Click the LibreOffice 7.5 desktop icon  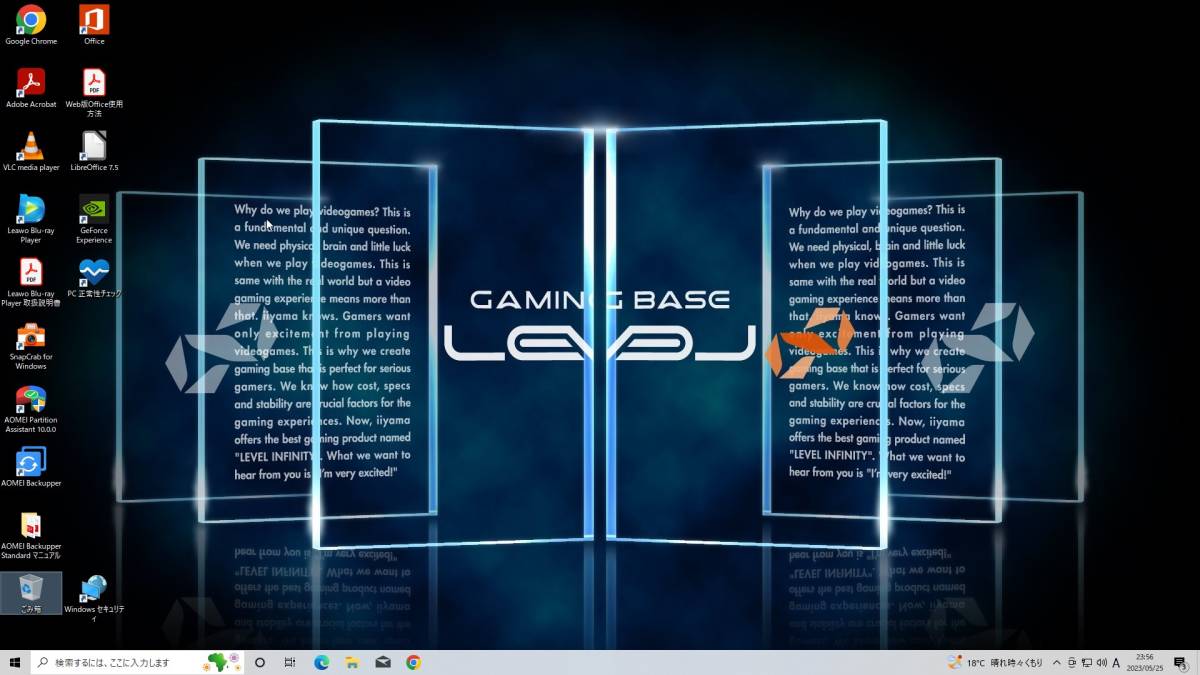94,151
